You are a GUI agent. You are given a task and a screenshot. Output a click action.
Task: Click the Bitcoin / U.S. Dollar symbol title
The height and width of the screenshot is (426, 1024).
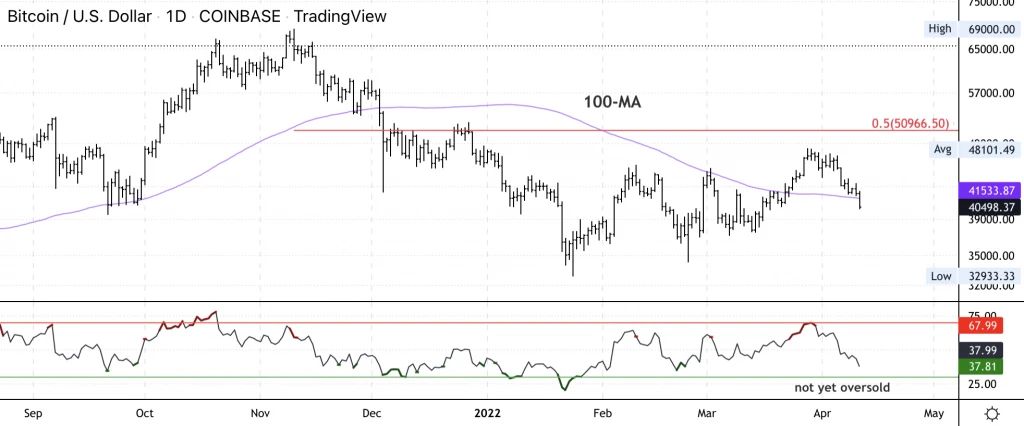79,16
